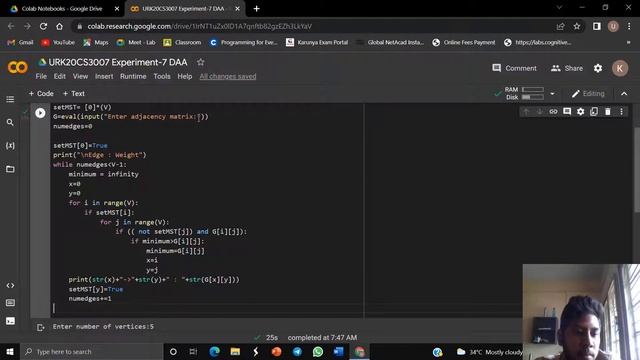Click the Comment button
Viewport: 640px width, 360px height.
(514, 68)
